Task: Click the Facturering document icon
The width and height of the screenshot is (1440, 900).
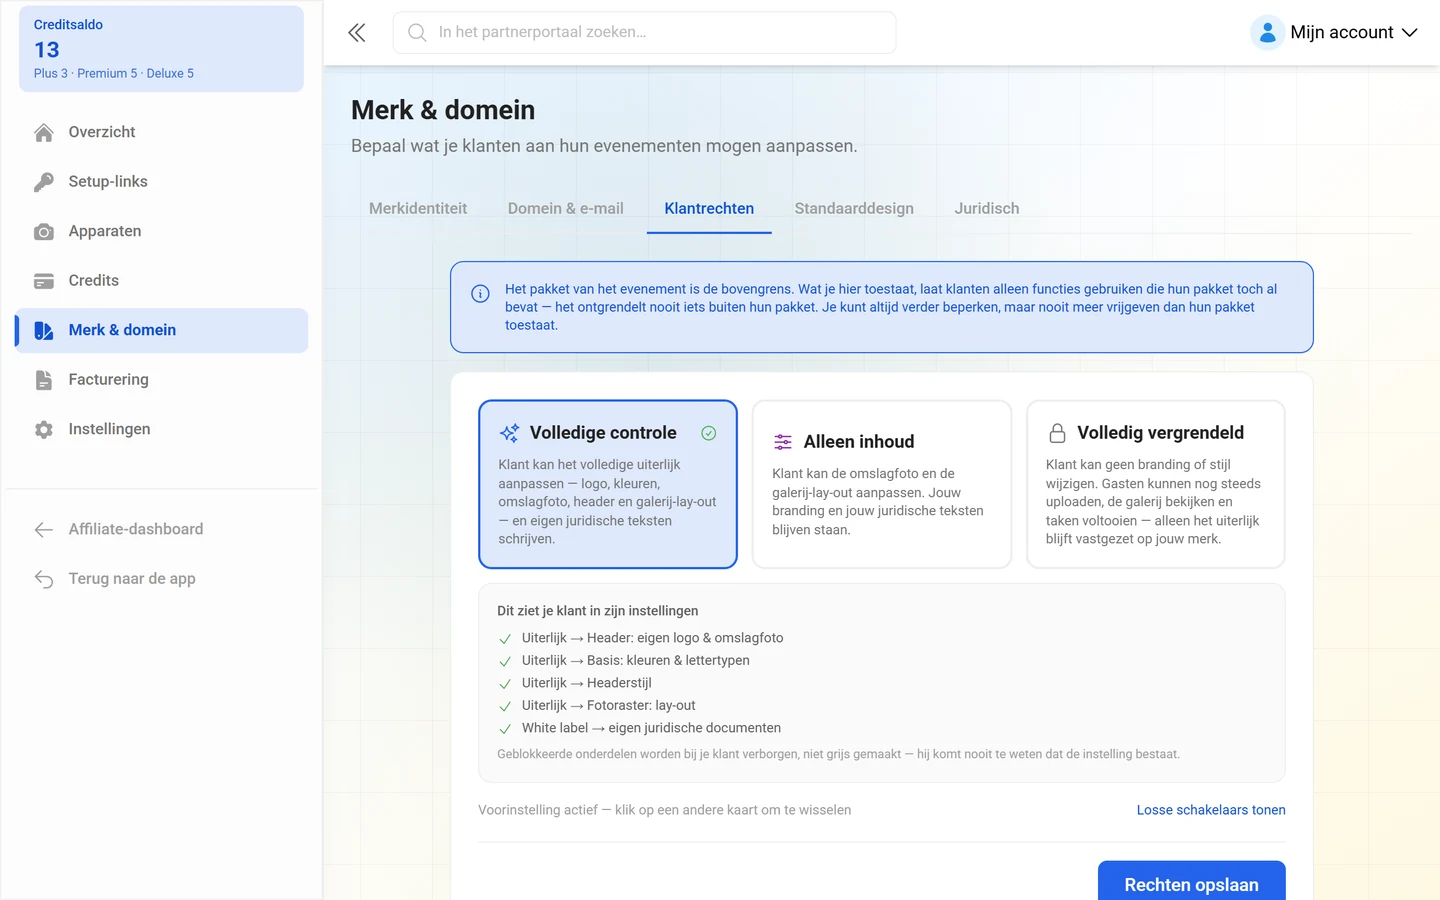Action: [x=44, y=380]
